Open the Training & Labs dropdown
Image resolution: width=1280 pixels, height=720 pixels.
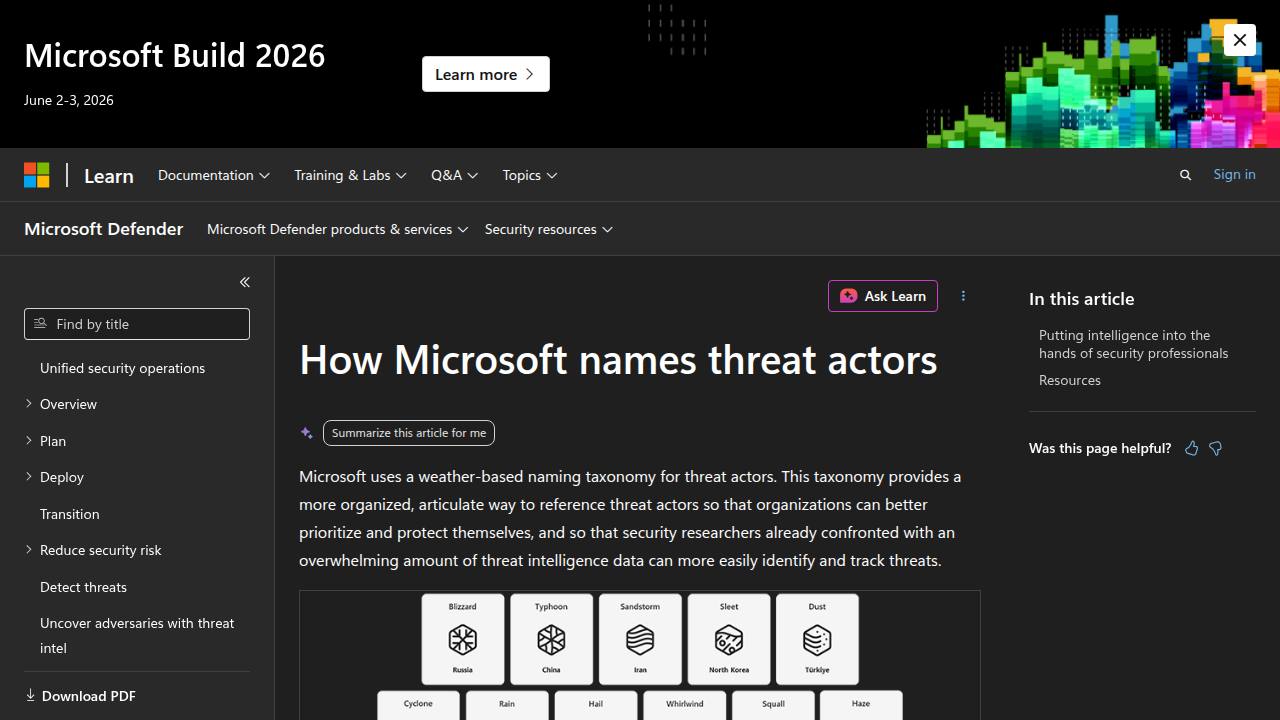[350, 175]
